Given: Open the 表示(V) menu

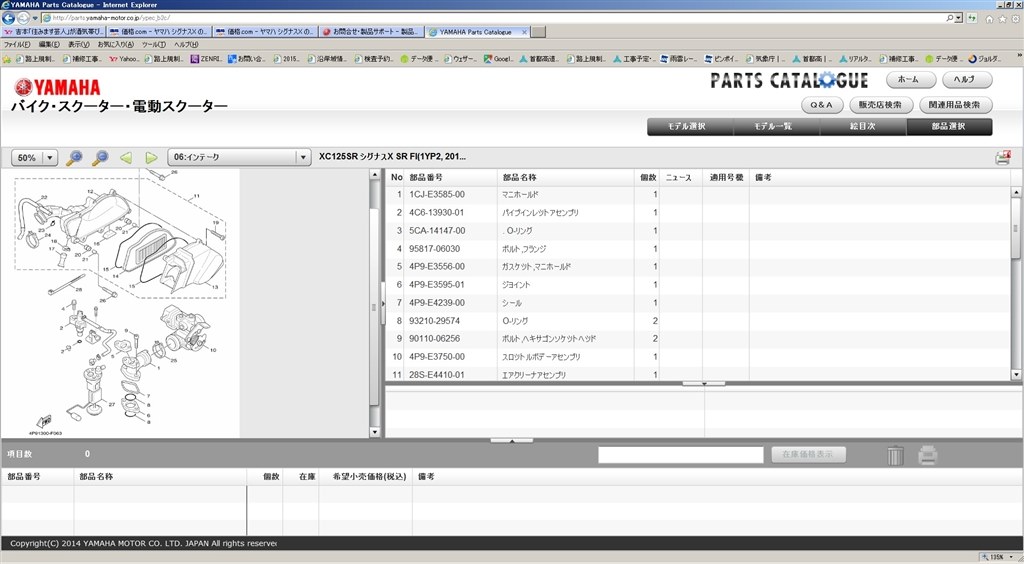Looking at the screenshot, I should [79, 44].
